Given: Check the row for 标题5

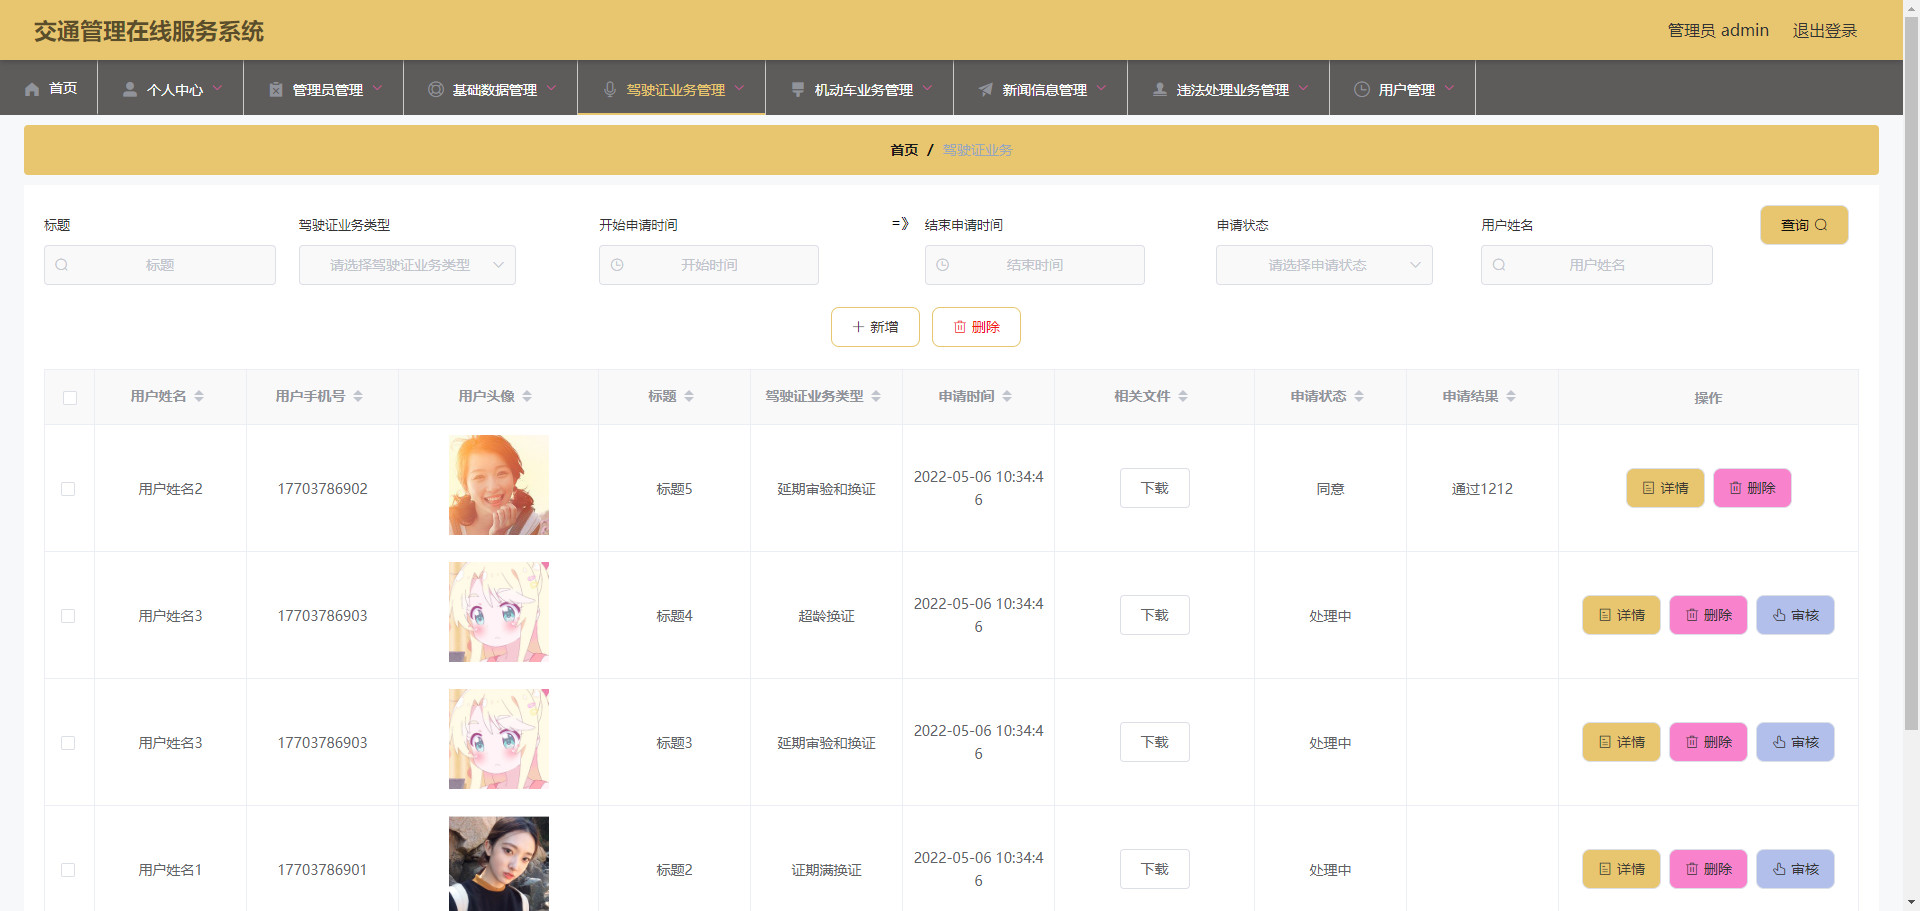Looking at the screenshot, I should 68,489.
